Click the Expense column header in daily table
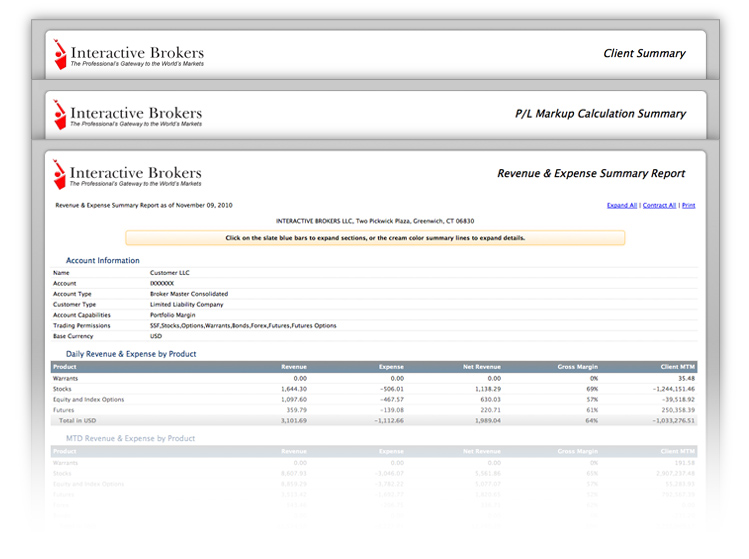 coord(391,367)
